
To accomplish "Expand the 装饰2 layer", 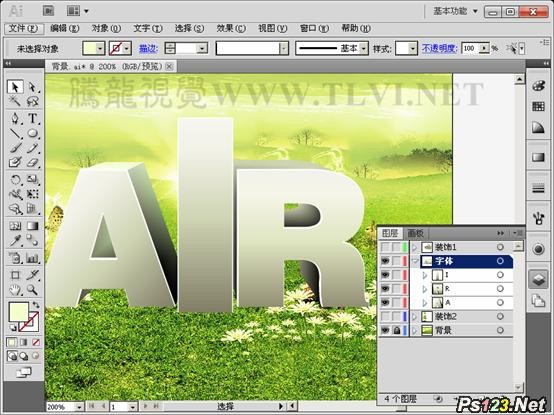I will point(415,317).
